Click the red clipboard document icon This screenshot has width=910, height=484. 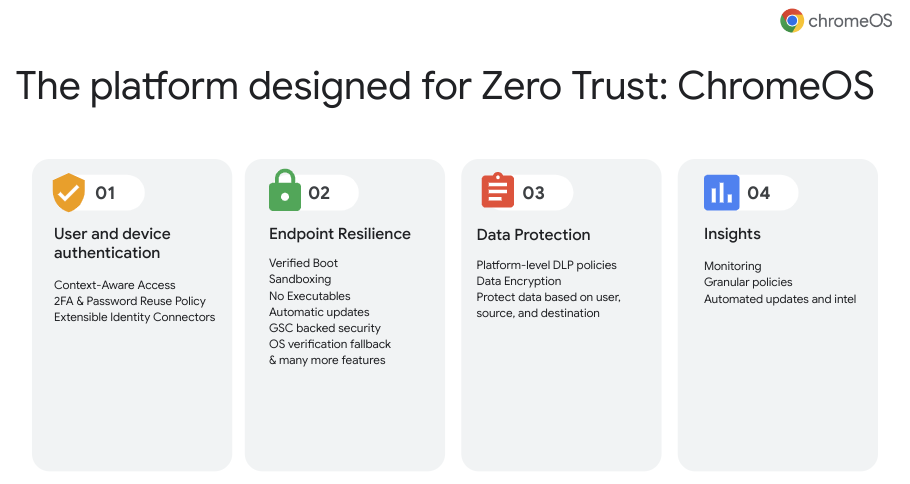[x=498, y=191]
